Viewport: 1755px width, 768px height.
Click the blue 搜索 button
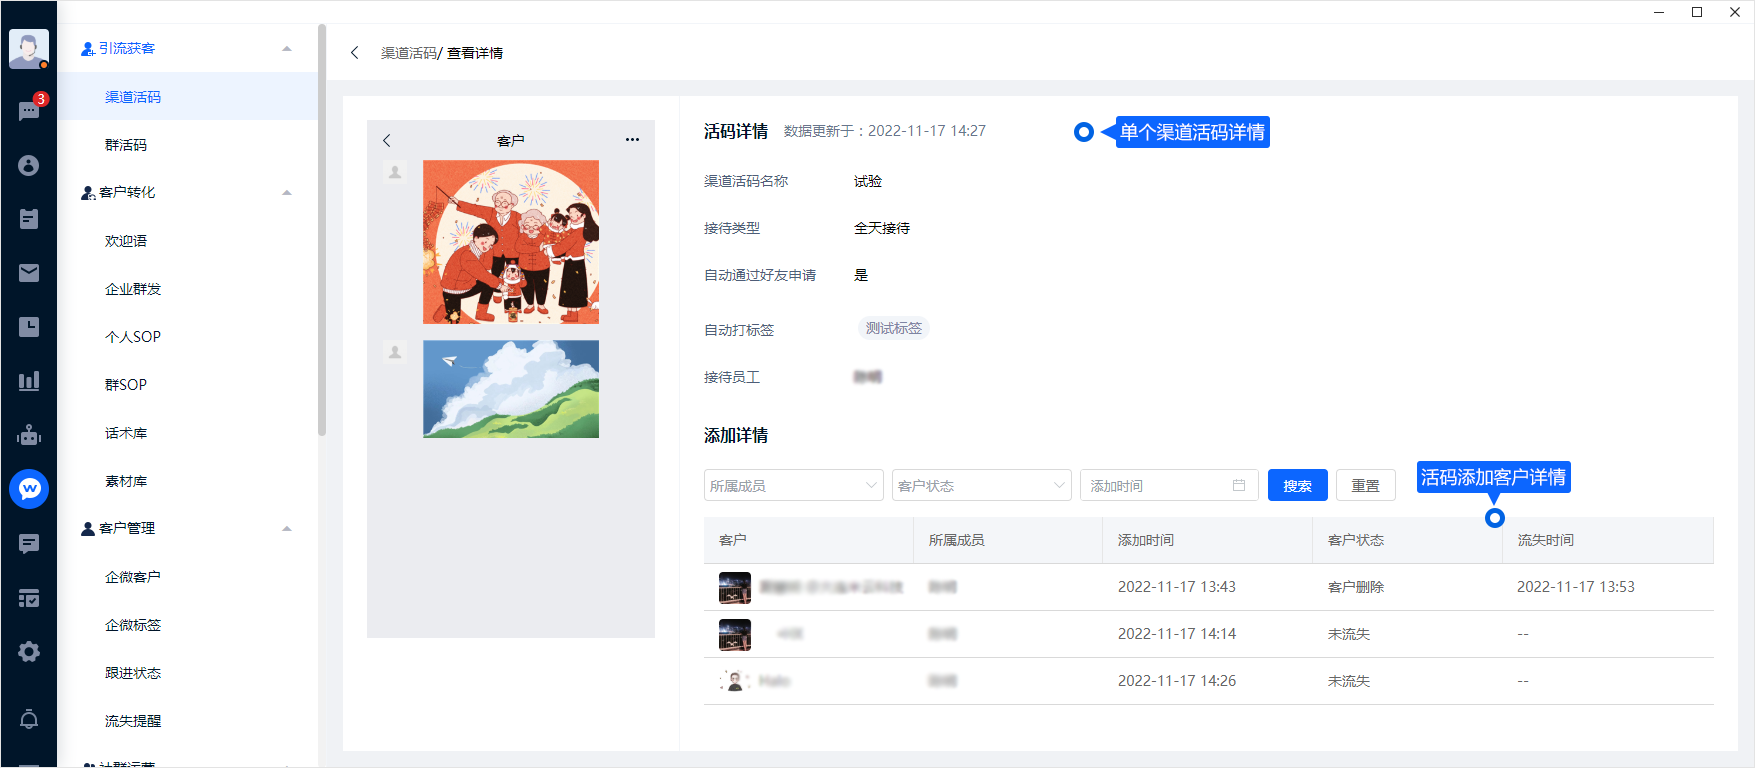tap(1297, 486)
